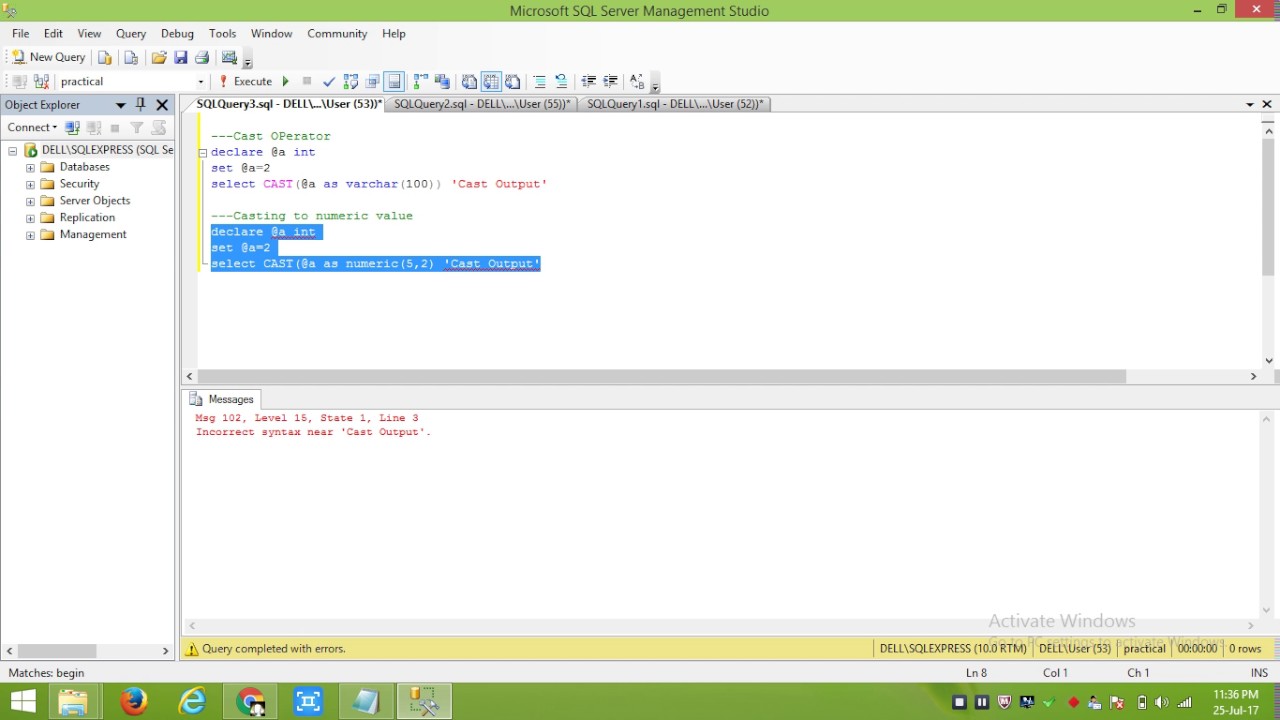Click the Activity Monitor toolbar icon
The image size is (1280, 720).
pyautogui.click(x=229, y=57)
